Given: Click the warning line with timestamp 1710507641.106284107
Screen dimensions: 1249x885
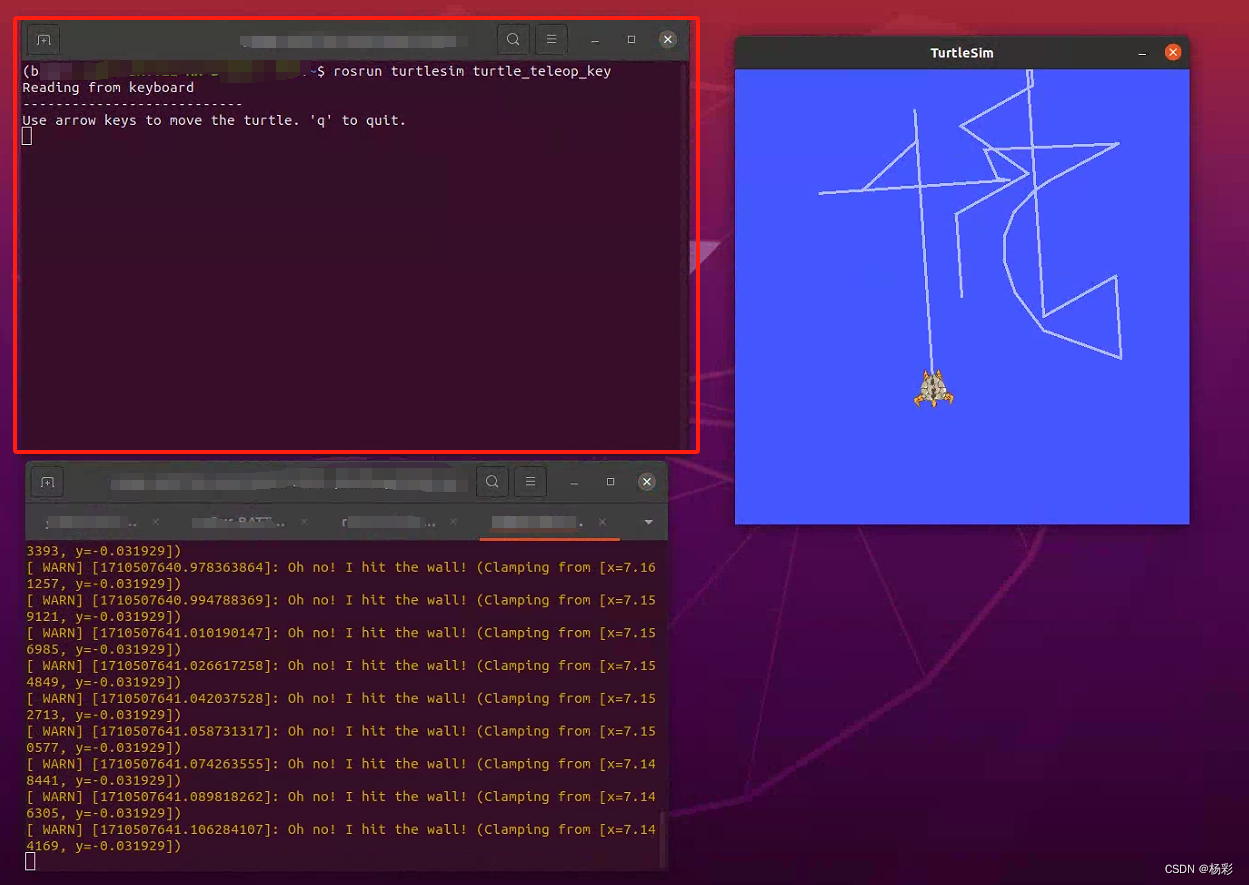Looking at the screenshot, I should coord(340,838).
